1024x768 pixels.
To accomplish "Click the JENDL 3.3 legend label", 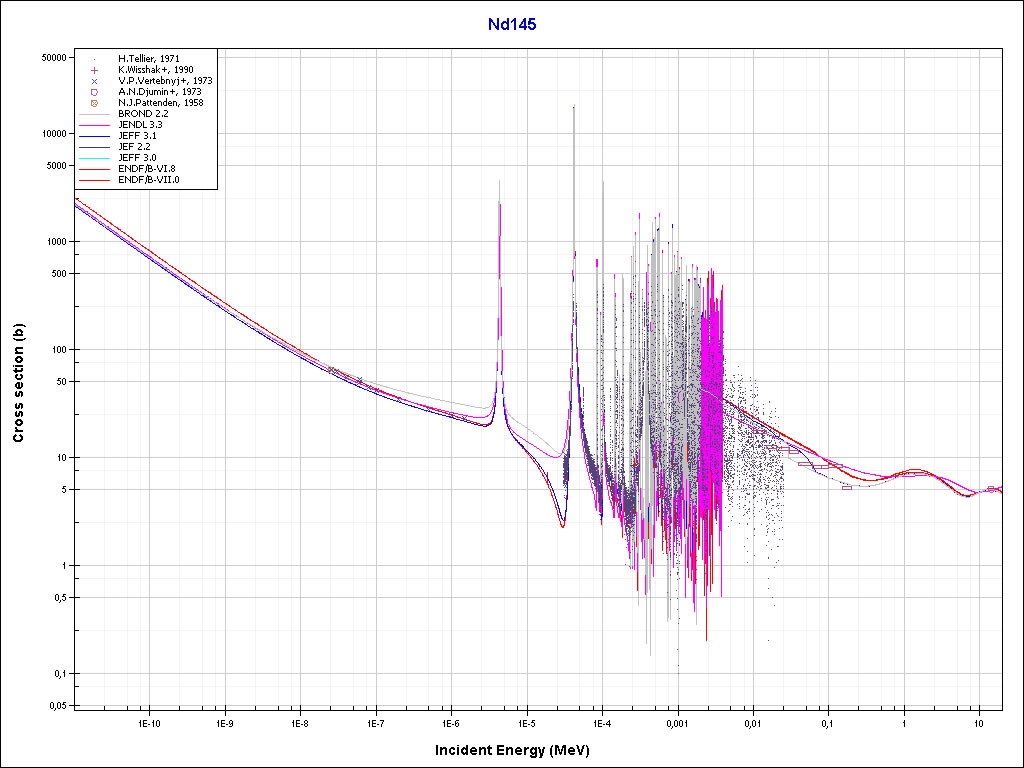I will pyautogui.click(x=140, y=125).
